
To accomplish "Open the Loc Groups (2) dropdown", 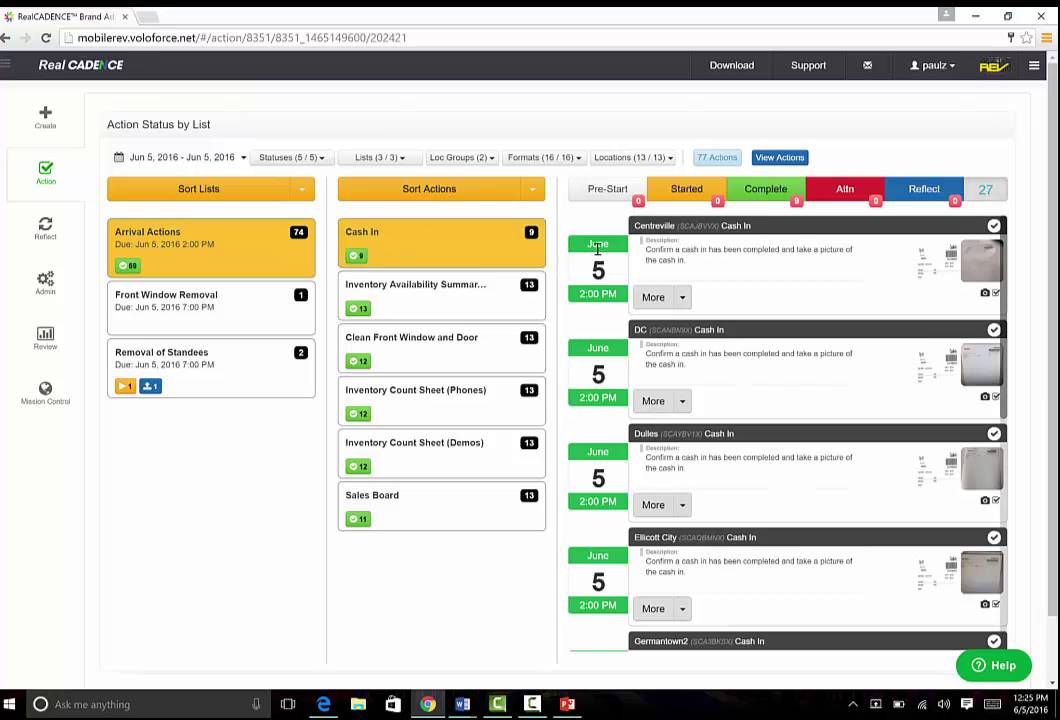I will pyautogui.click(x=462, y=158).
